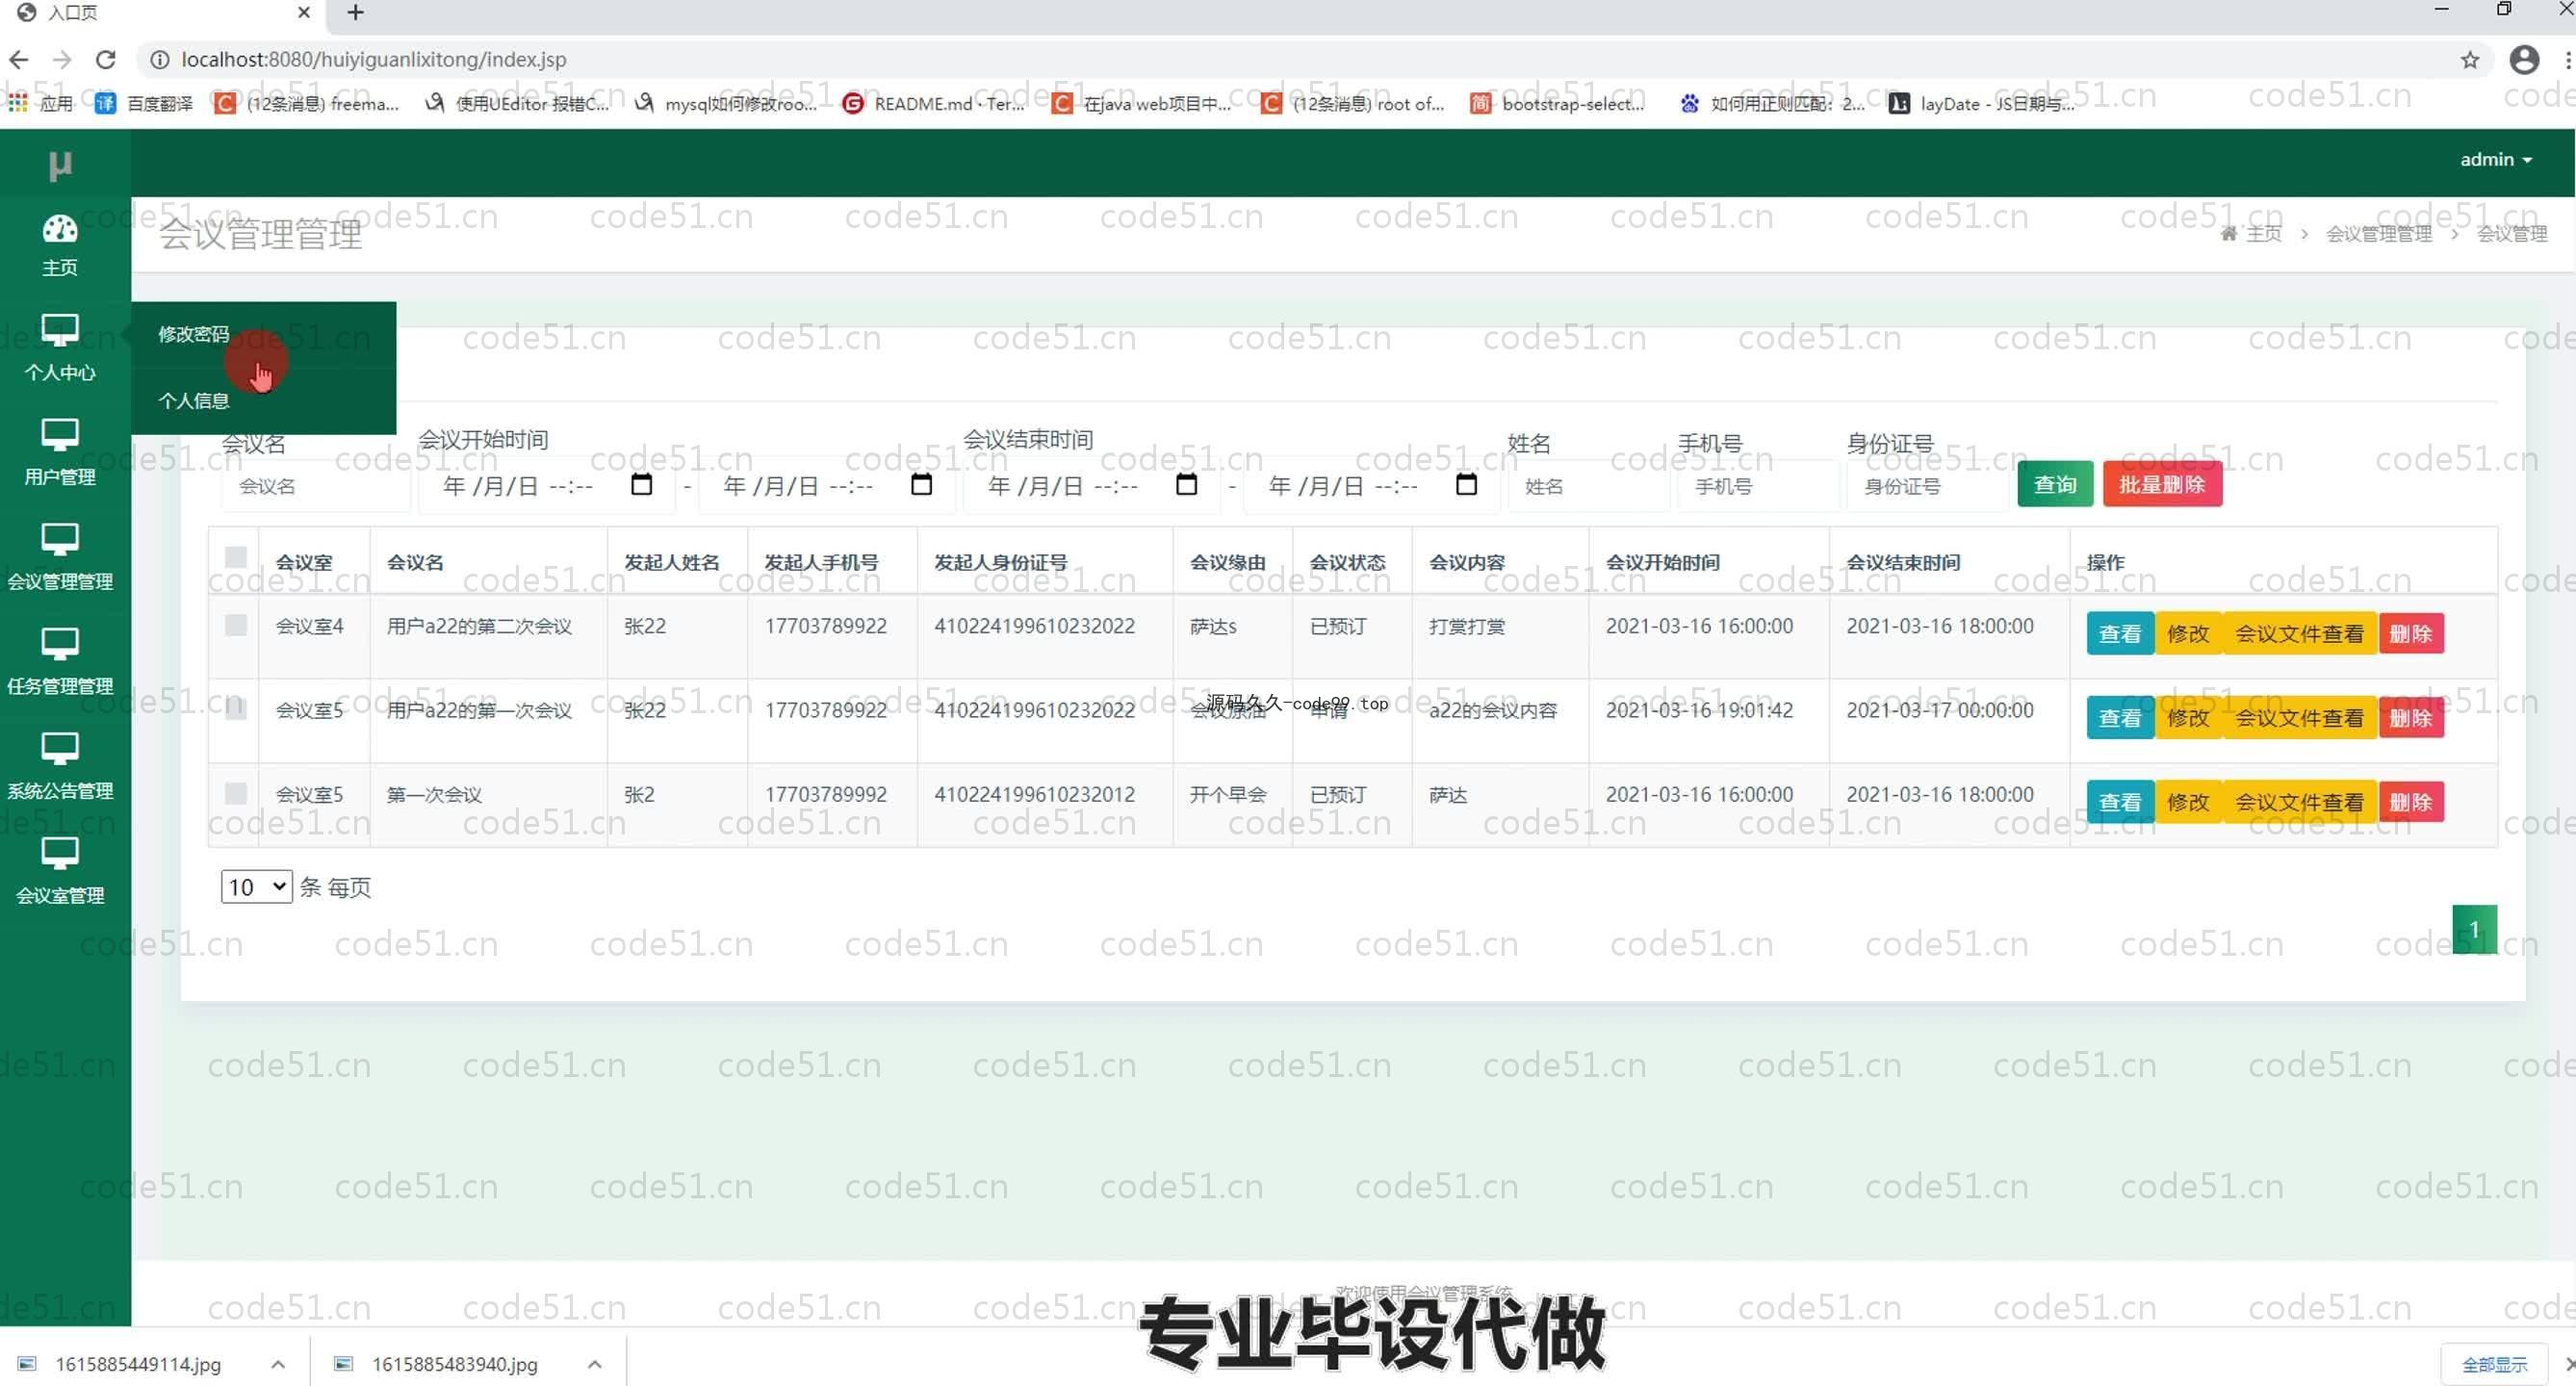
Task: Open calendar picker of second end-time field
Action: pos(1466,485)
